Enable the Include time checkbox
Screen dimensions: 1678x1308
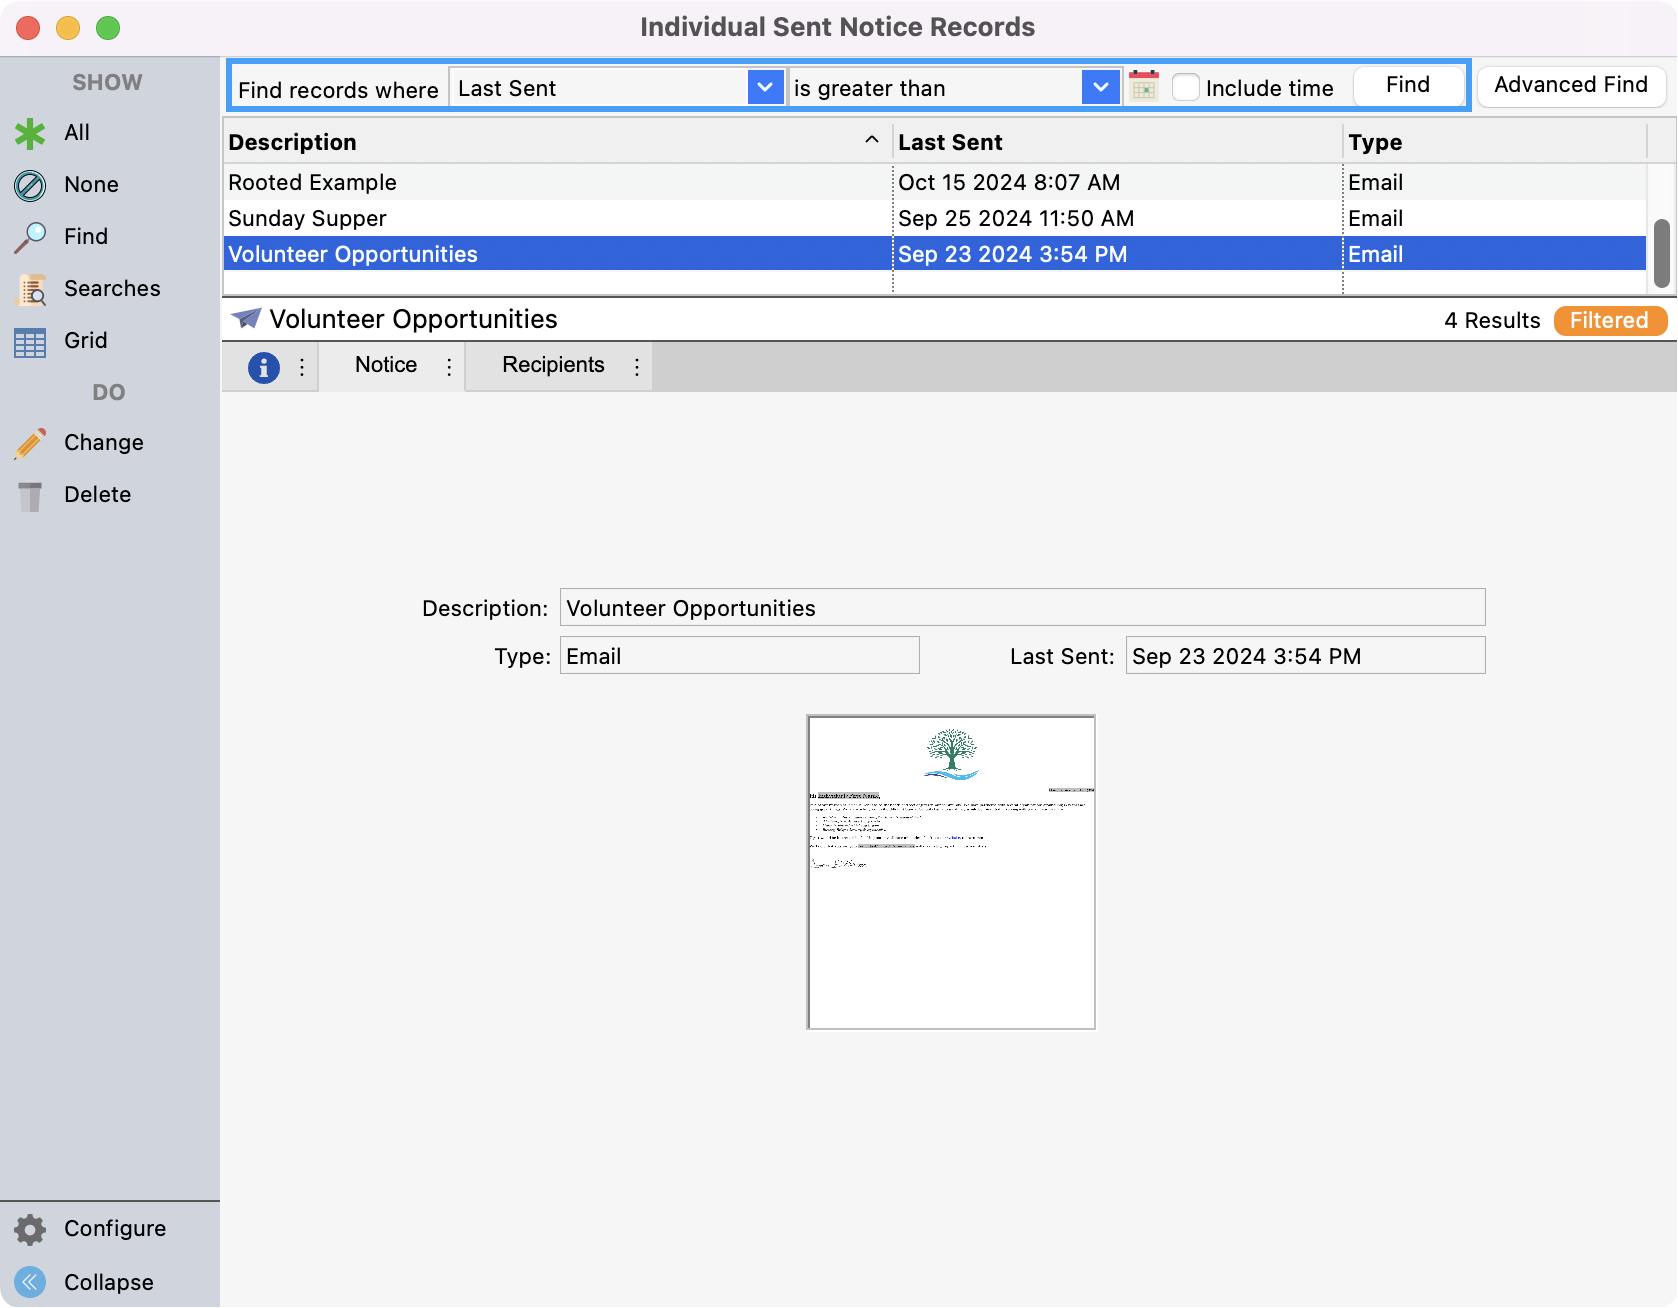point(1185,87)
